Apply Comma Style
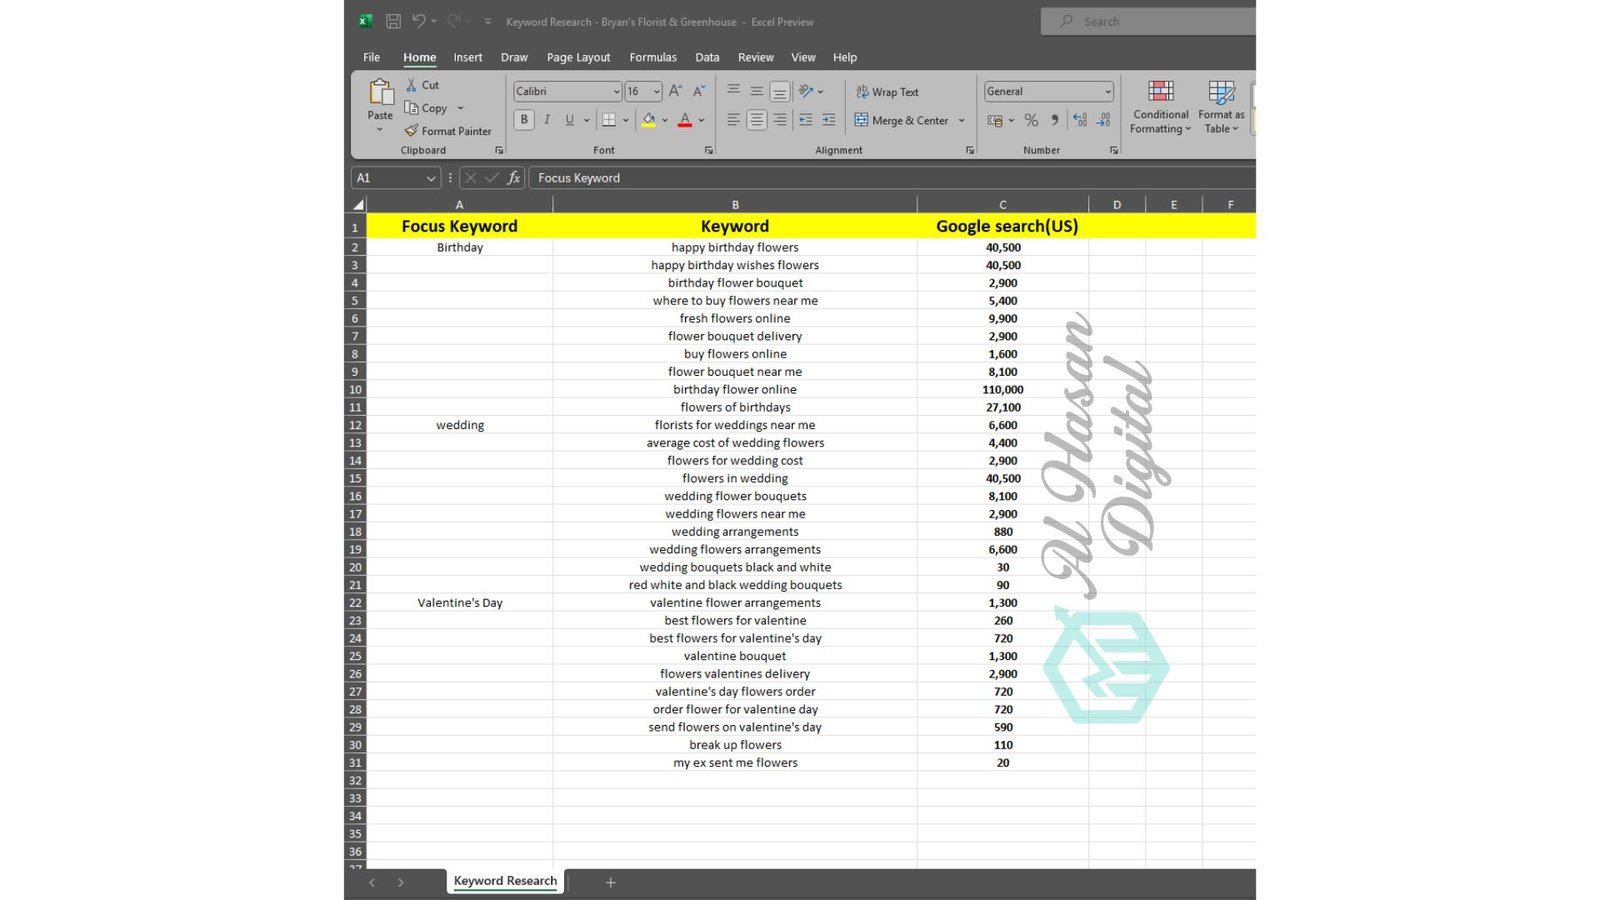Screen dimensions: 1600x900 (1054, 120)
